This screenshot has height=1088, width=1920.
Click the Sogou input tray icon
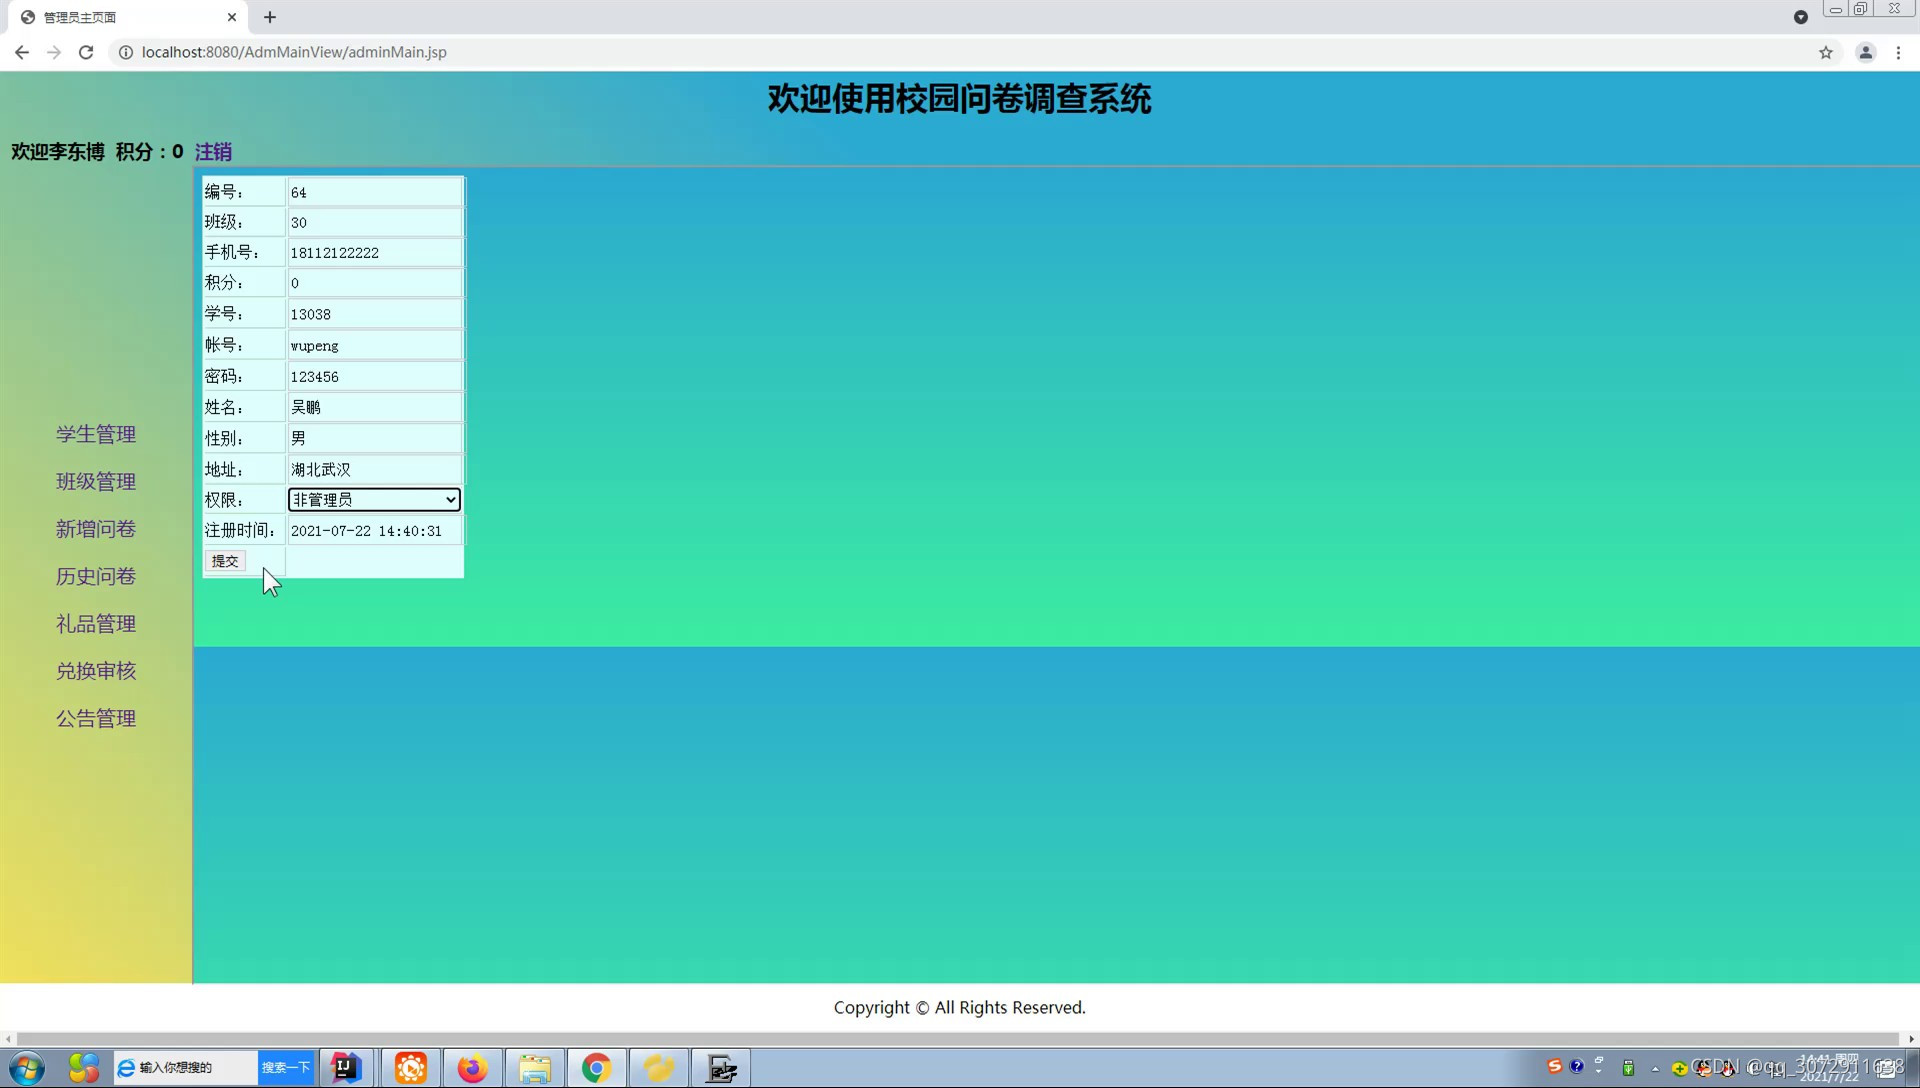[x=1554, y=1066]
